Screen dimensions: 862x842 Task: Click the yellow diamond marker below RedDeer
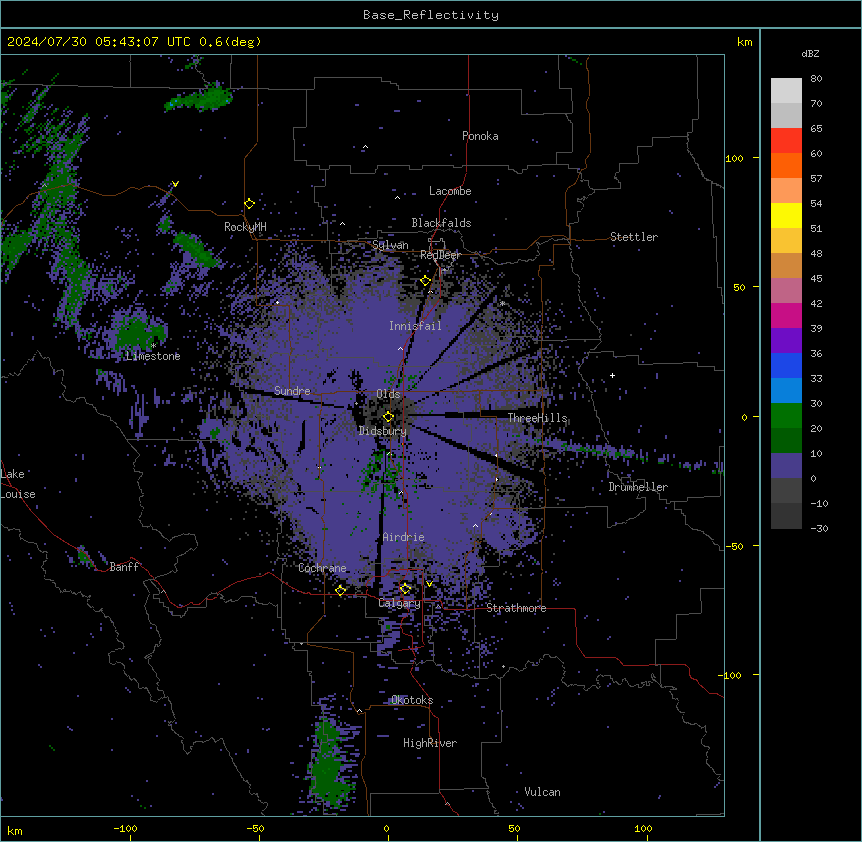(426, 281)
